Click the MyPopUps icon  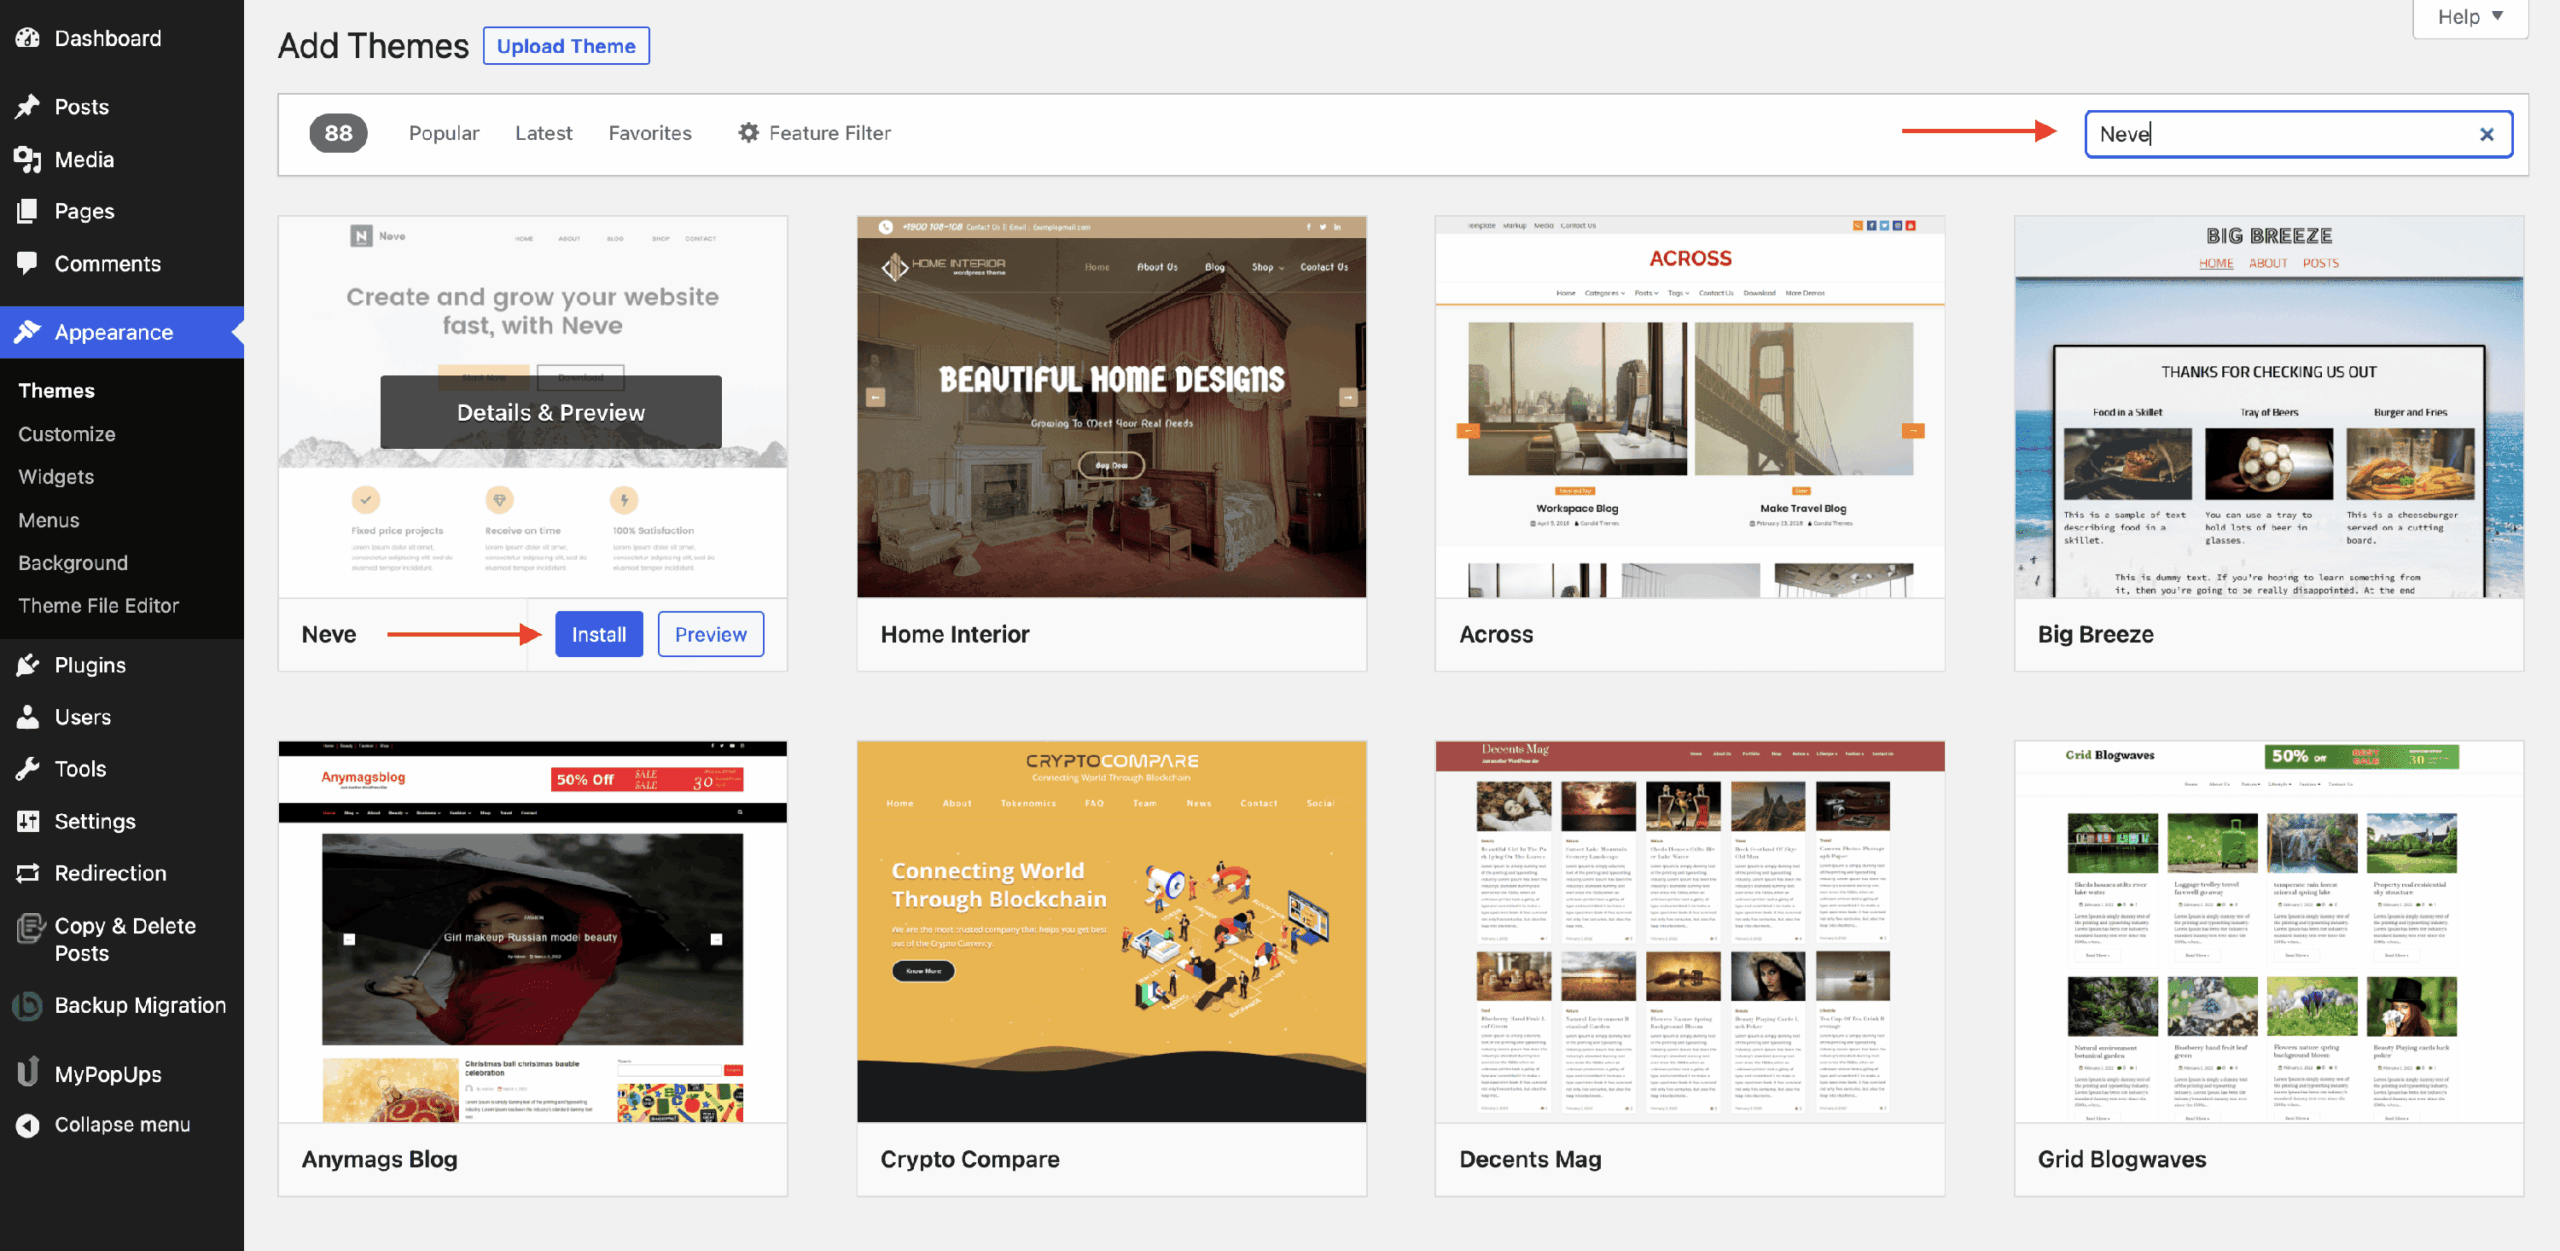point(28,1072)
